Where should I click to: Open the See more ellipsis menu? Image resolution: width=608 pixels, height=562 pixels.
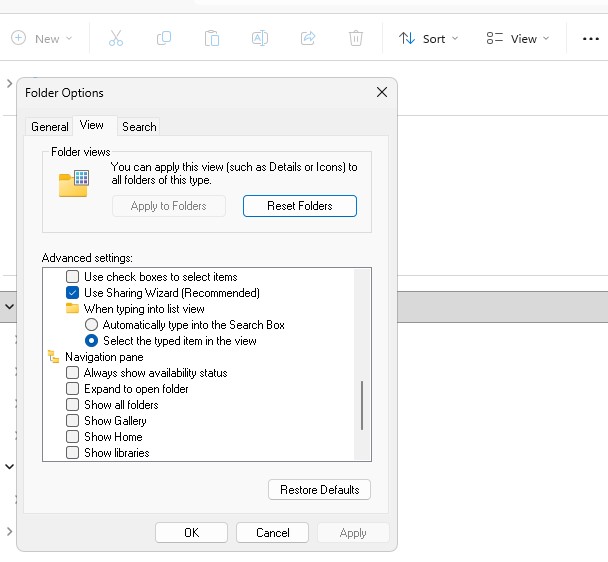click(x=590, y=39)
